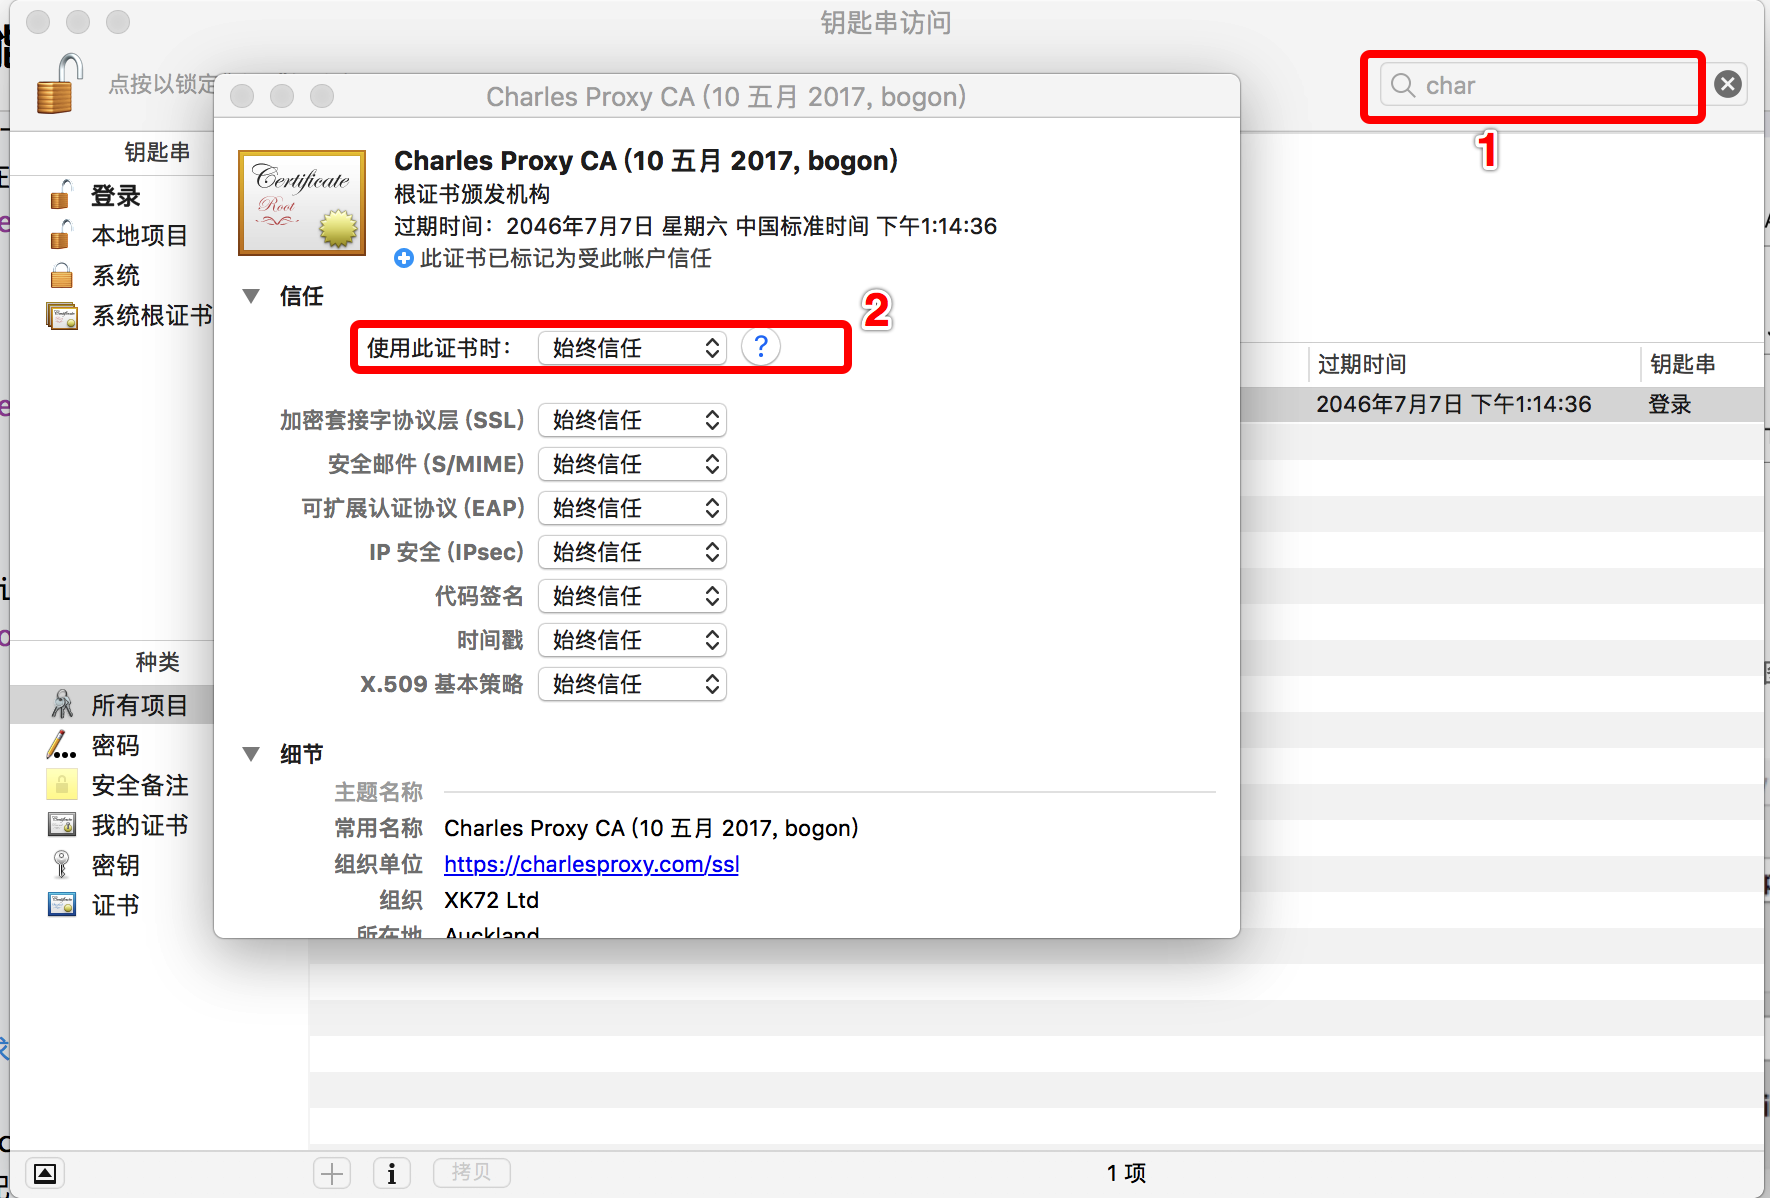Click the padlock icon to lock the keychain

(58, 84)
